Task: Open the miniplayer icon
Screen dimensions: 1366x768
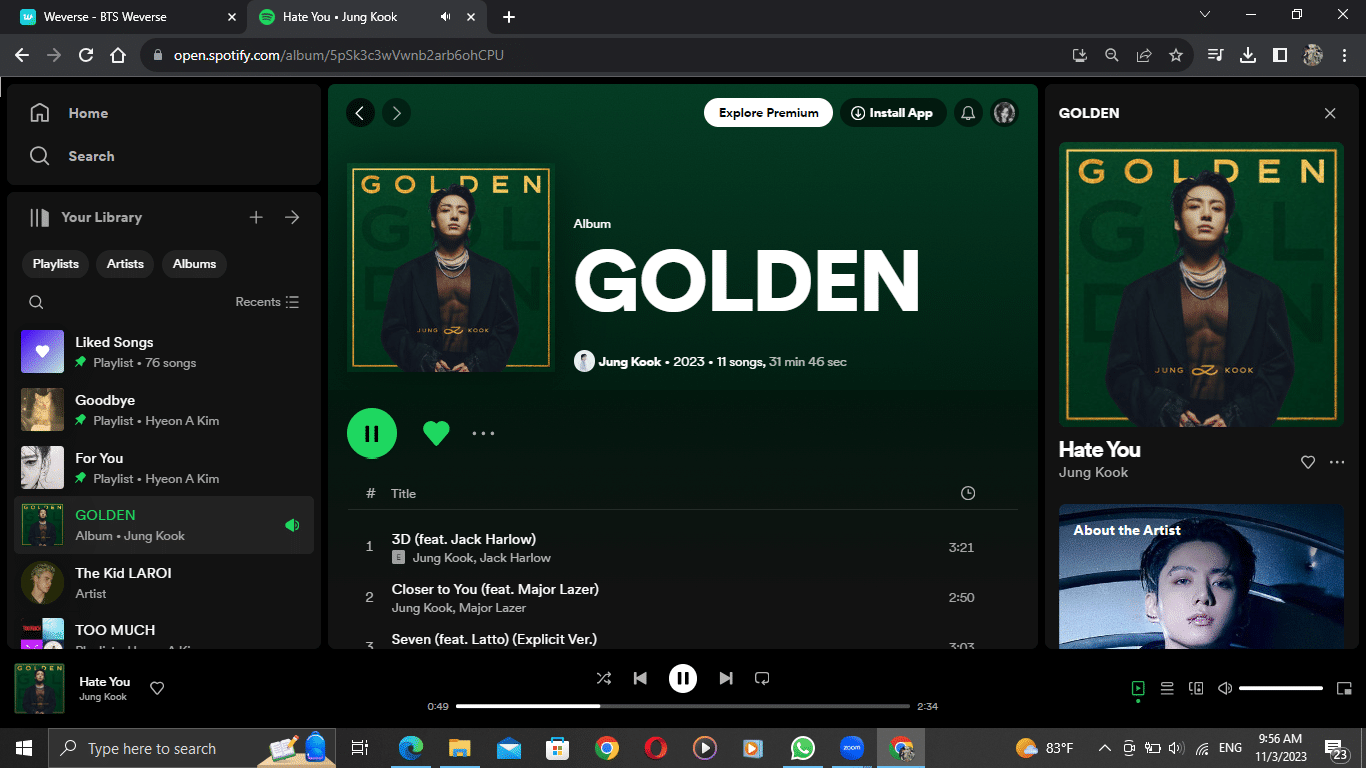Action: (x=1344, y=688)
